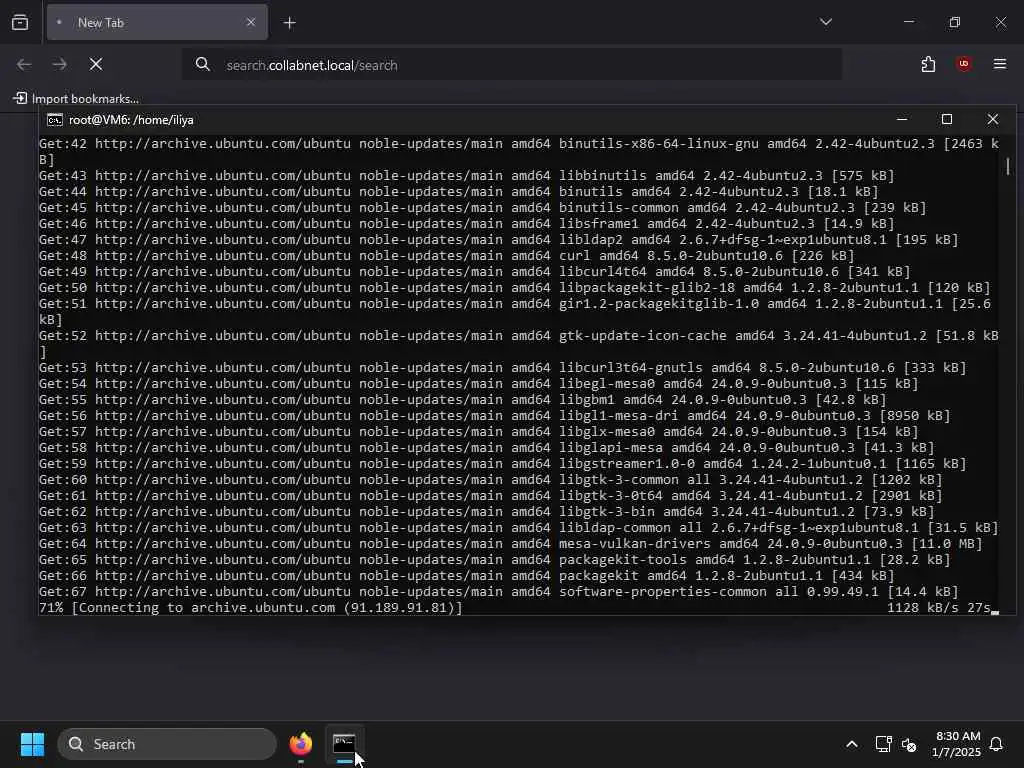Open Firefox View icon beside the tabs
The height and width of the screenshot is (768, 1024).
[20, 22]
